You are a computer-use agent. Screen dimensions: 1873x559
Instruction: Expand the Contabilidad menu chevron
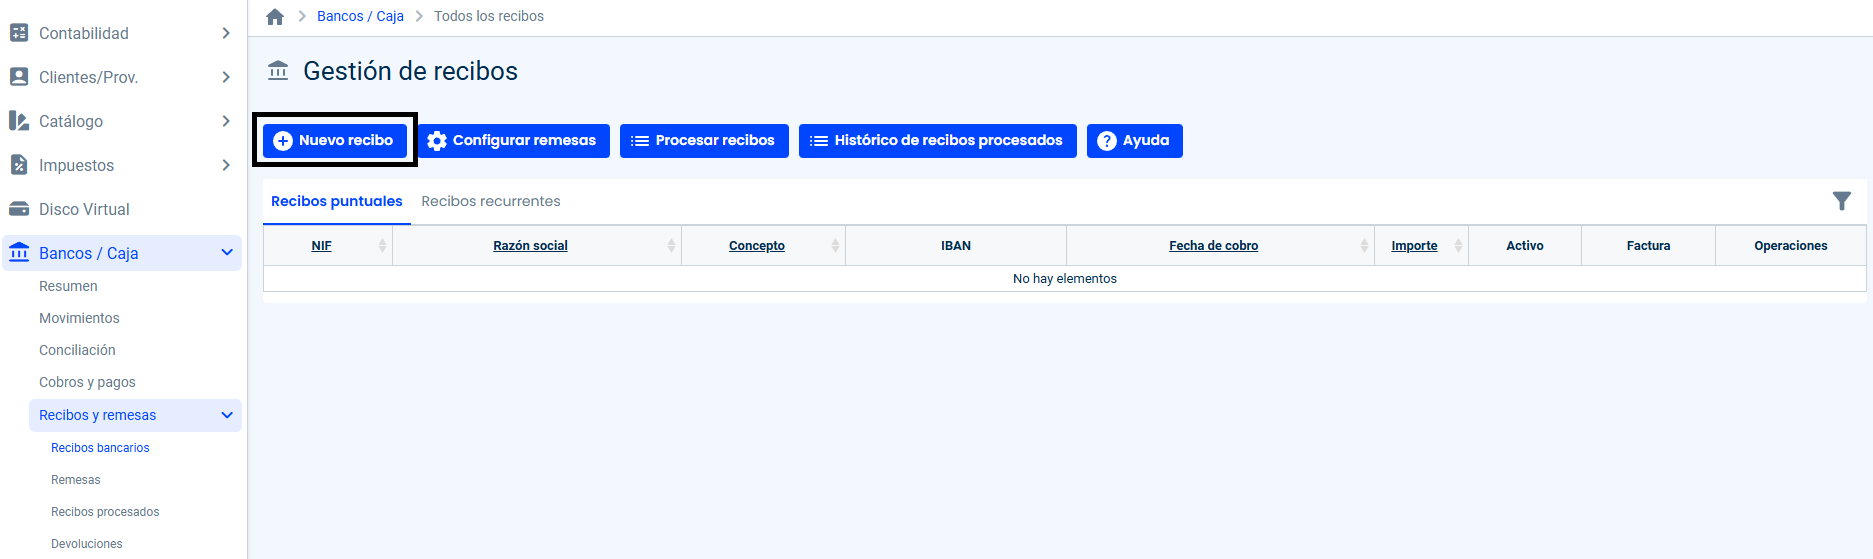coord(226,33)
